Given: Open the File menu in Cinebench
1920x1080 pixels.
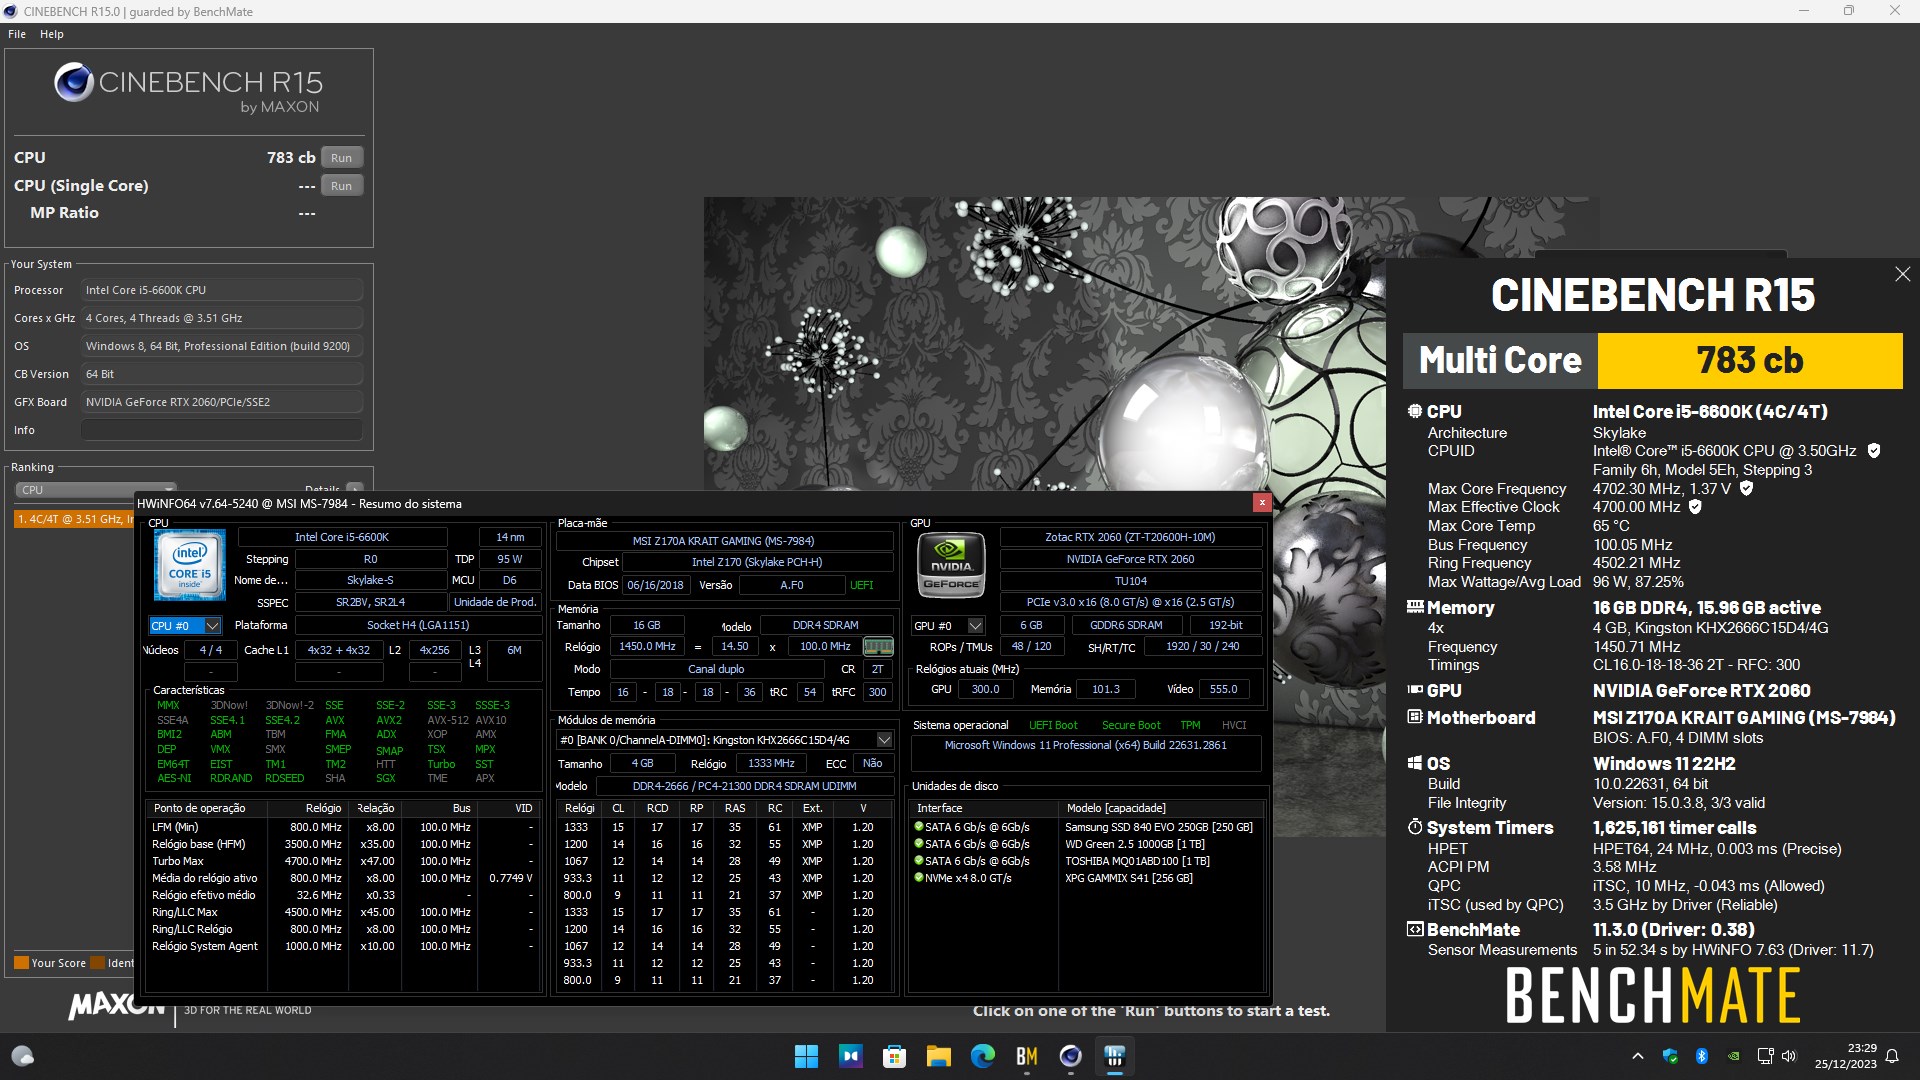Looking at the screenshot, I should click(x=16, y=34).
